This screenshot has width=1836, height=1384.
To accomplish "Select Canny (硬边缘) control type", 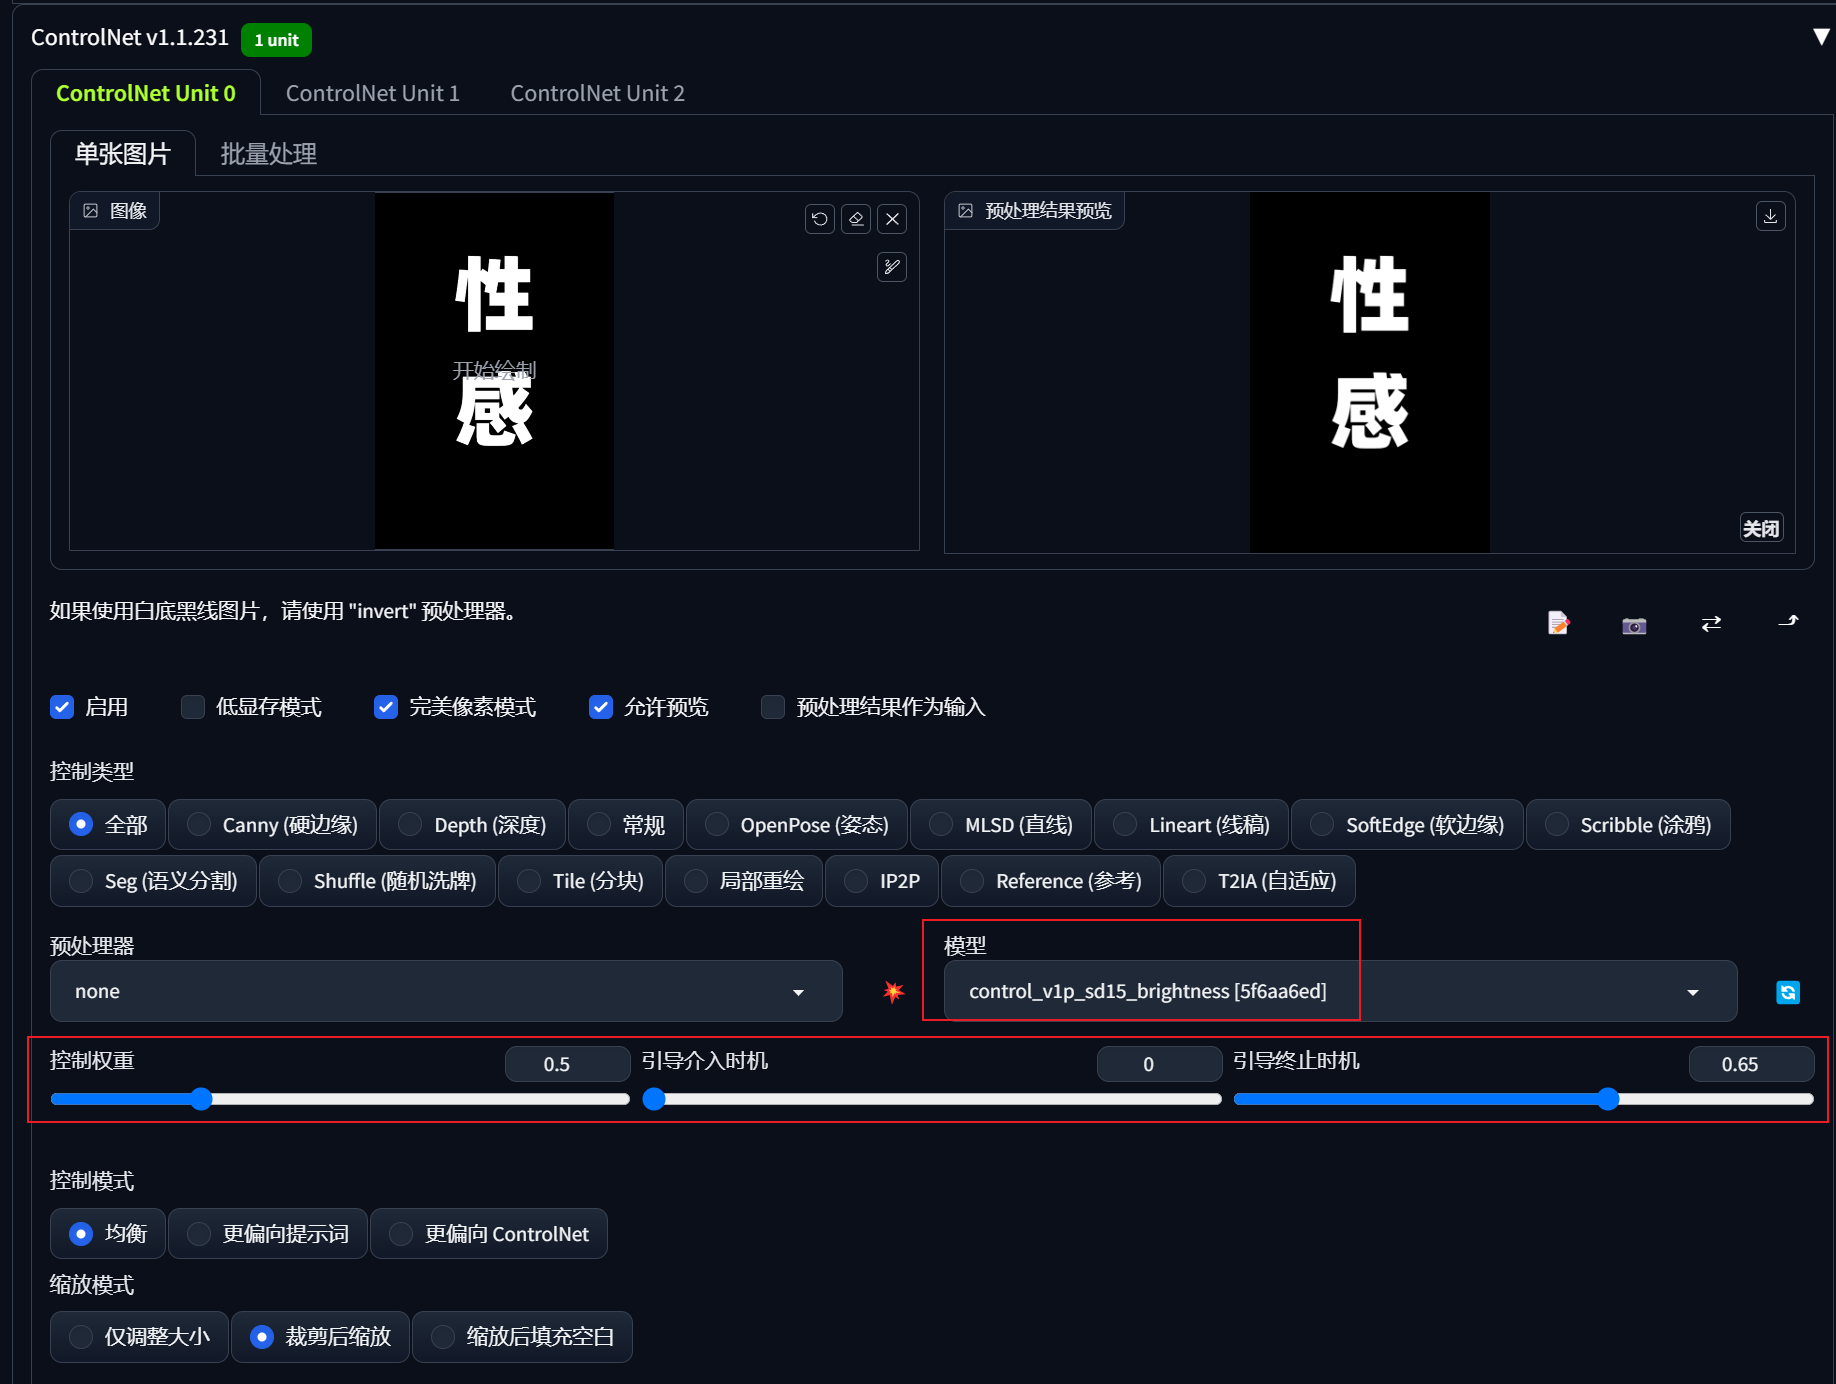I will pos(272,825).
